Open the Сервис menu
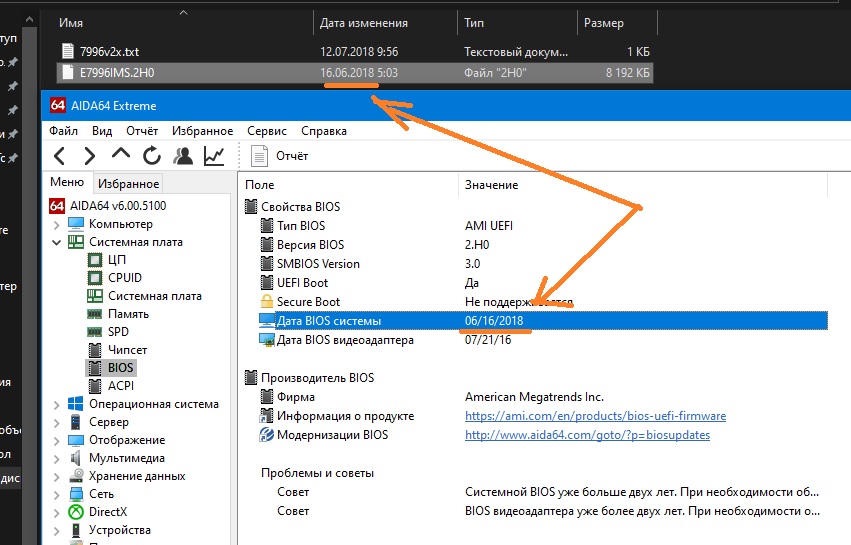 (x=266, y=131)
